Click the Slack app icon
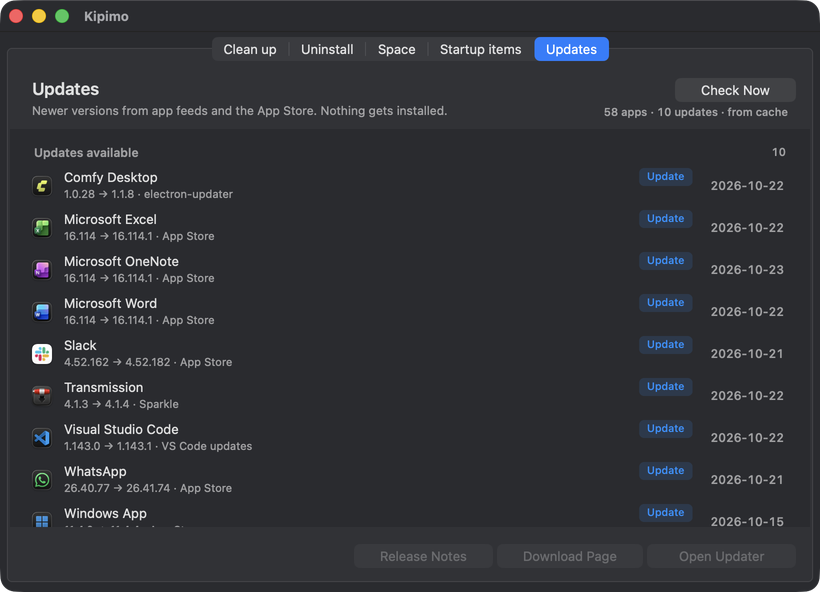 pyautogui.click(x=42, y=354)
